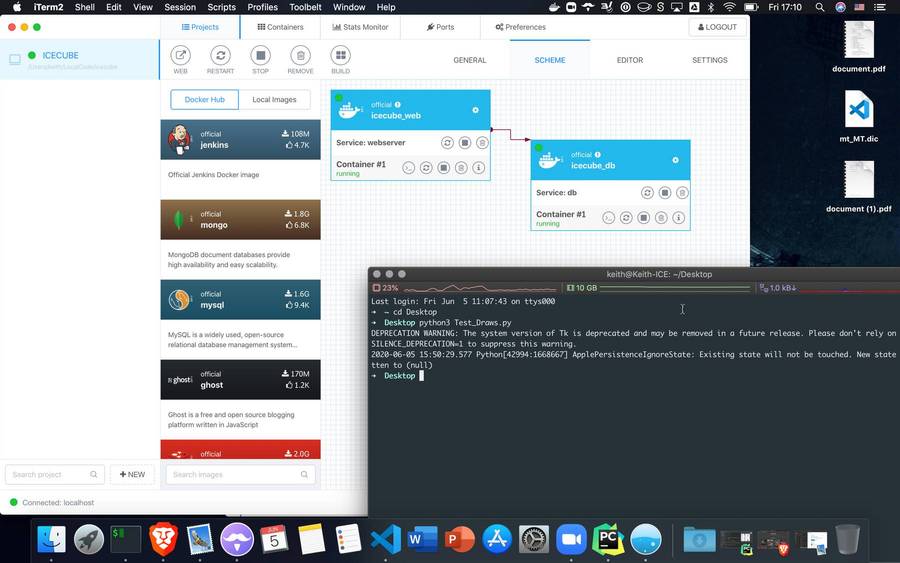Create a new project with NEW button
900x563 pixels.
(132, 474)
